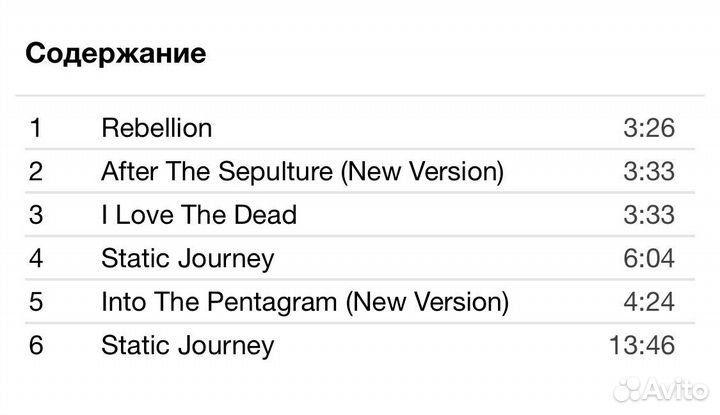Click the Содержание heading

115,53
